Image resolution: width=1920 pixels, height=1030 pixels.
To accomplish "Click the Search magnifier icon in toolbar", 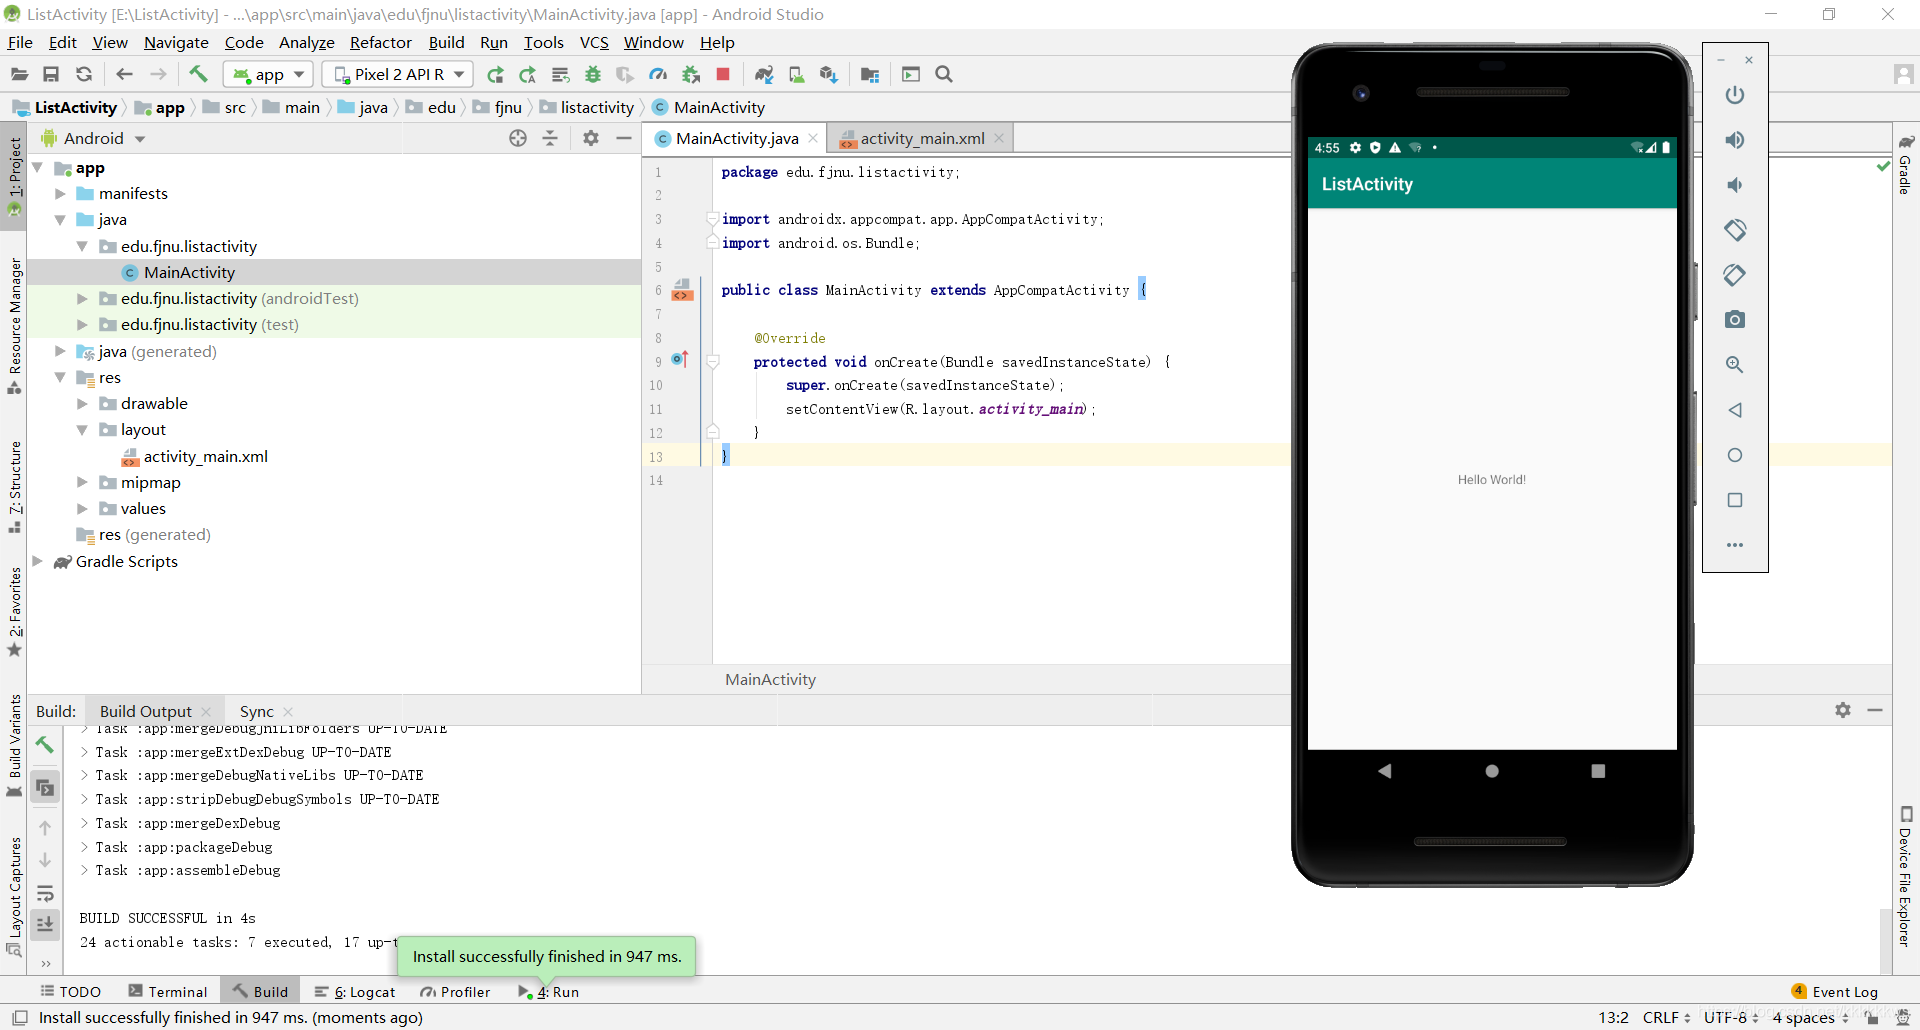I will click(944, 75).
